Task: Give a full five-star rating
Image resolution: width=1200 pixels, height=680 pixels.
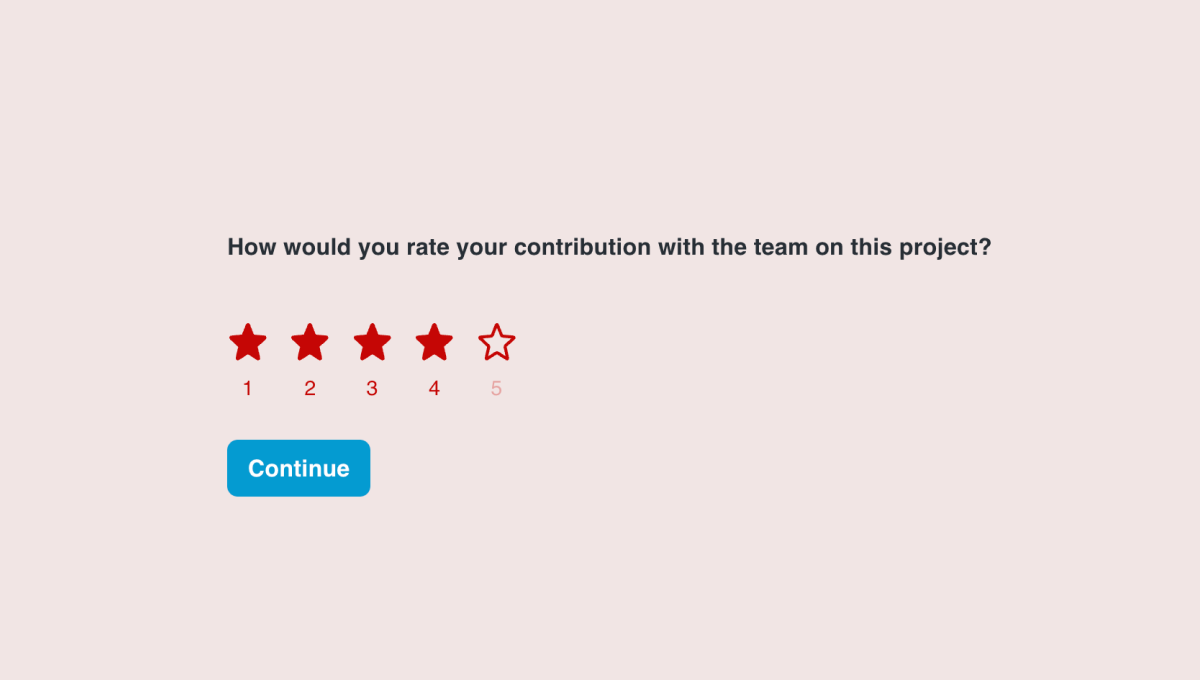Action: tap(497, 342)
